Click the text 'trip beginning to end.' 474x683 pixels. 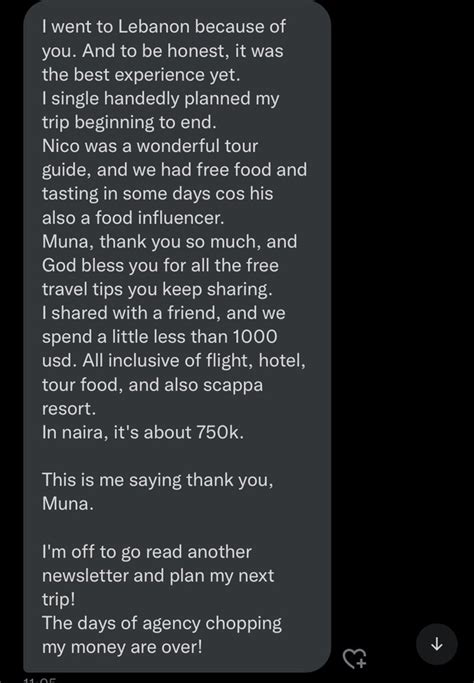[129, 122]
